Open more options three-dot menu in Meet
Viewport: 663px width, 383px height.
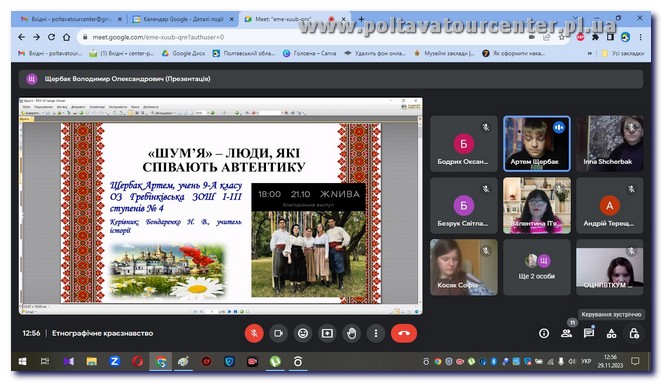[375, 334]
